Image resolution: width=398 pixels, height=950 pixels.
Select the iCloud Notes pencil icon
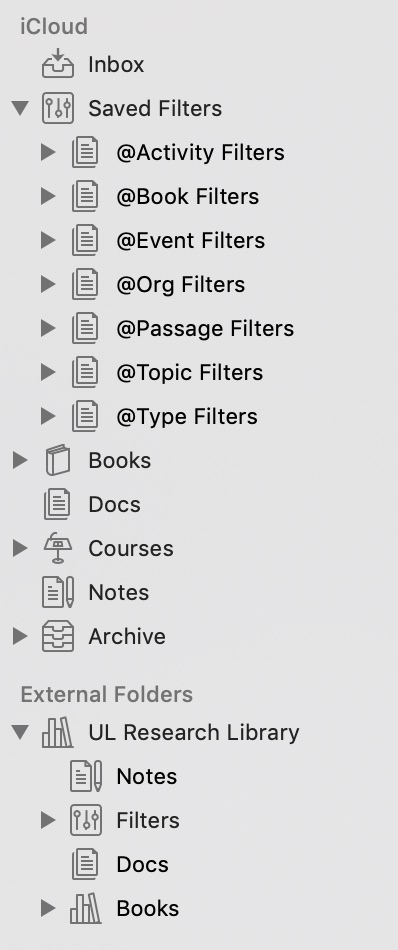[58, 593]
